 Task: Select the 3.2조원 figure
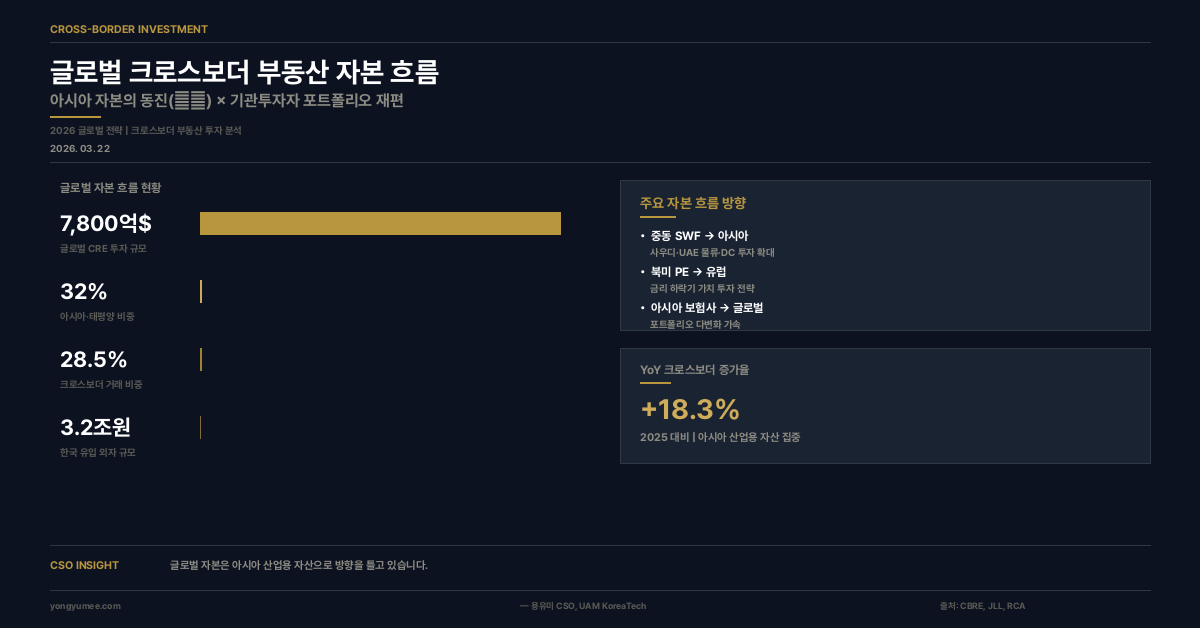[96, 428]
